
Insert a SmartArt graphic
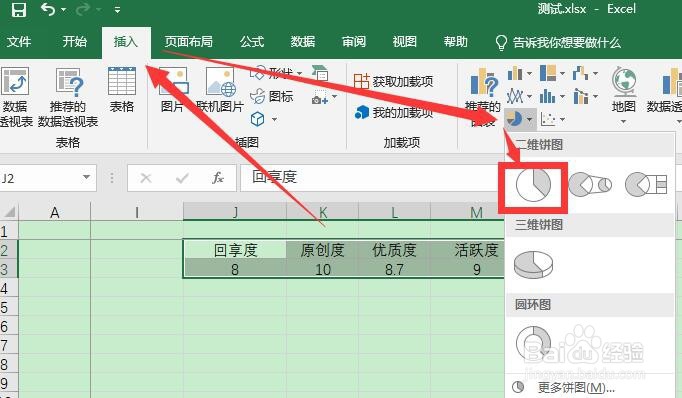point(320,73)
